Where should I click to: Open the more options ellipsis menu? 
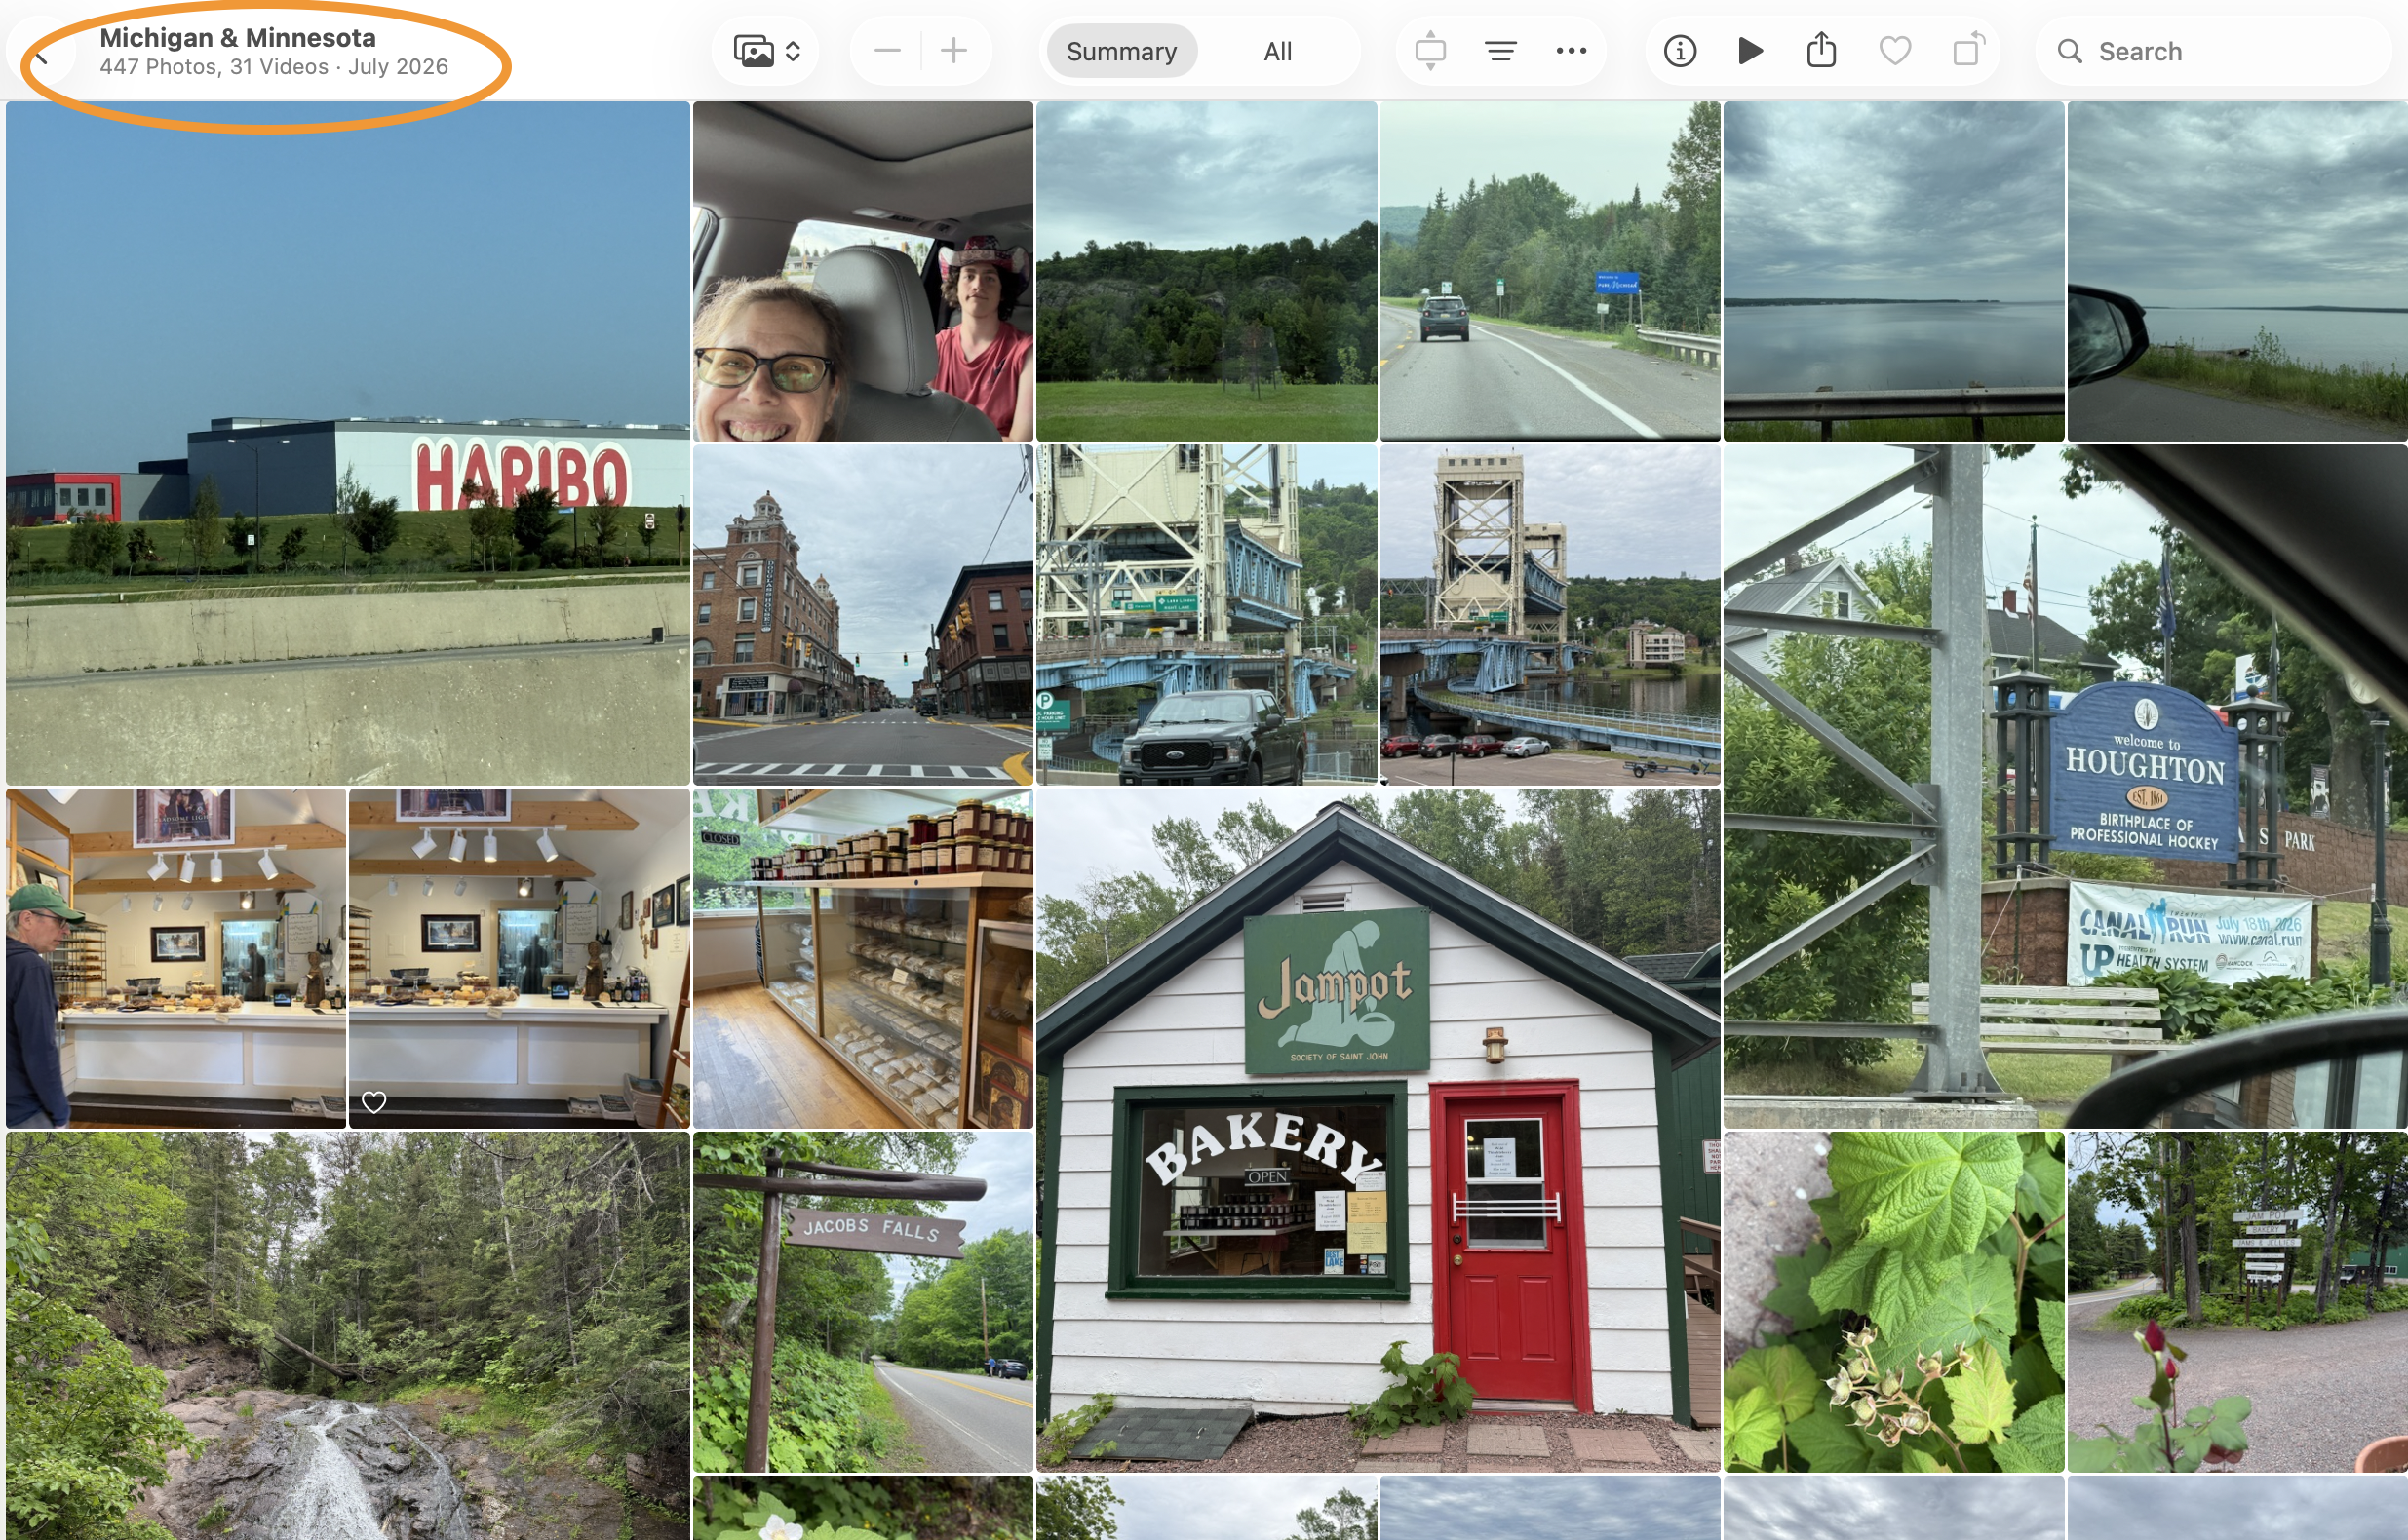(x=1571, y=51)
